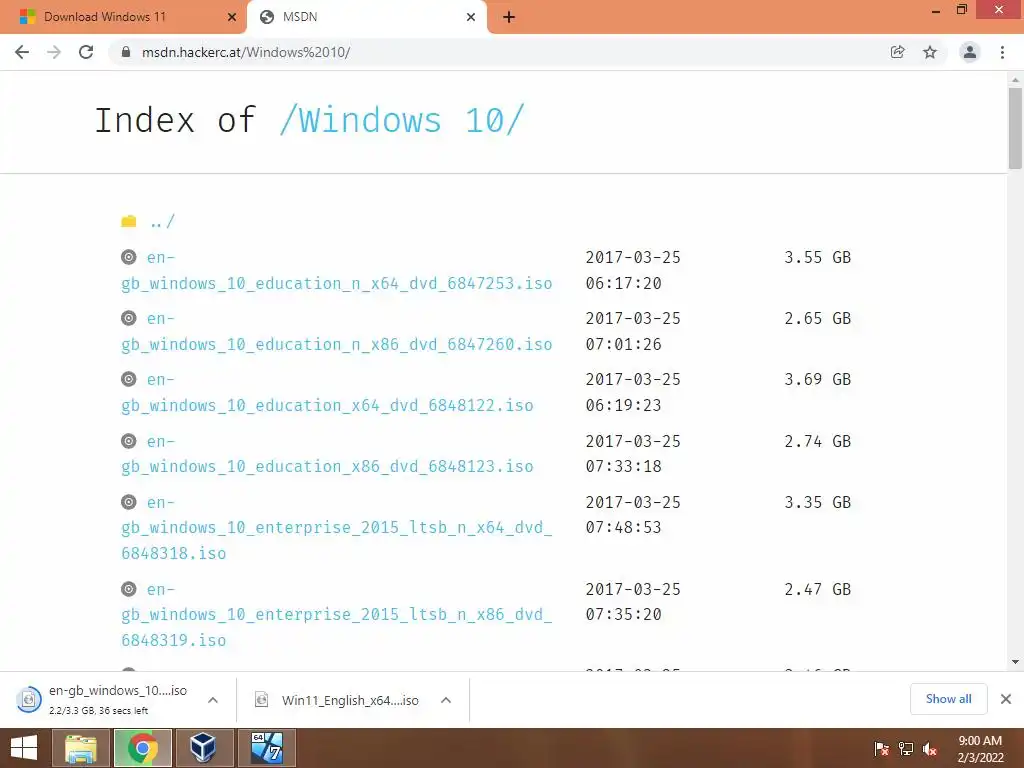1024x768 pixels.
Task: Click disc icon of ltsb_n_x86 file
Action: [129, 589]
